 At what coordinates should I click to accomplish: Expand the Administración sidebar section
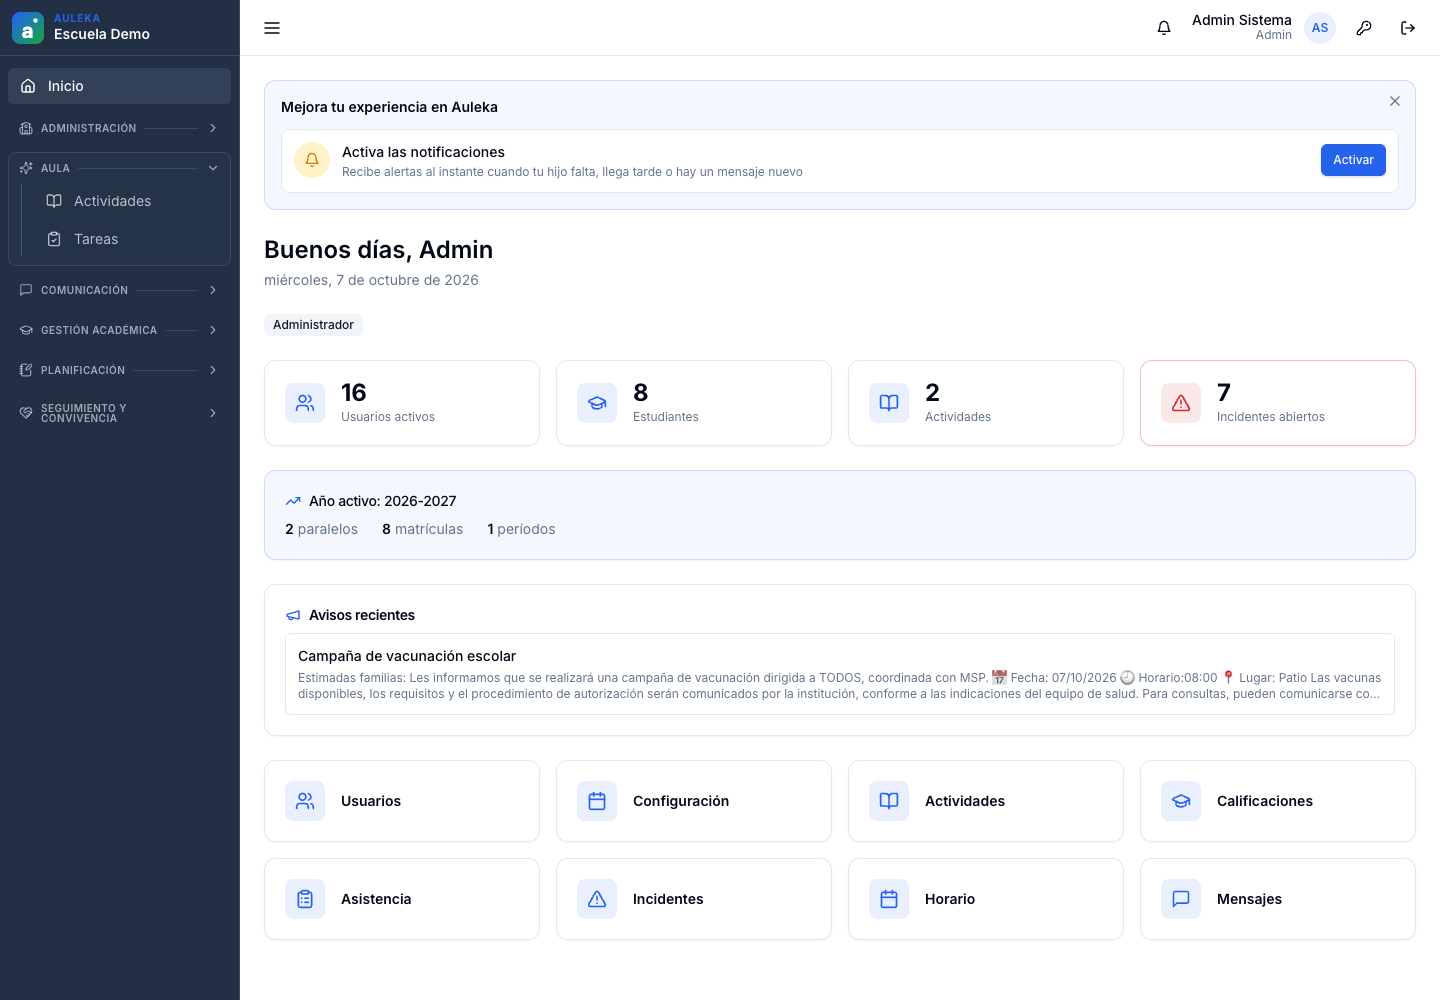(x=119, y=128)
